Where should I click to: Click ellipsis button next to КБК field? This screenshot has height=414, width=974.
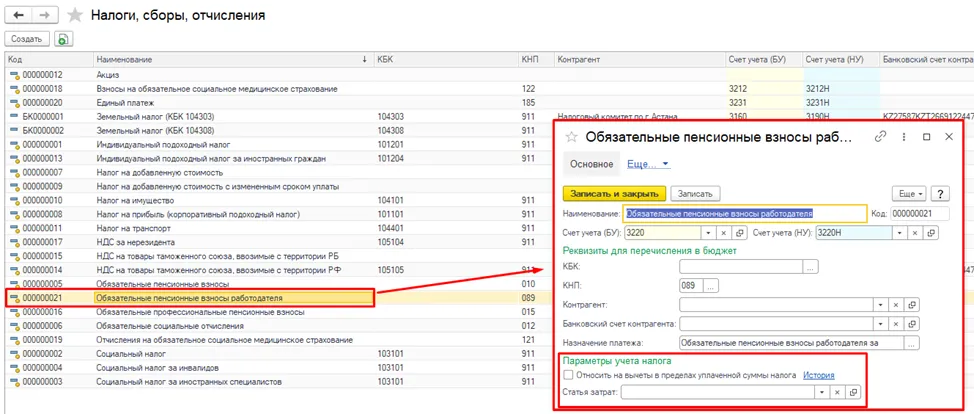tap(811, 267)
